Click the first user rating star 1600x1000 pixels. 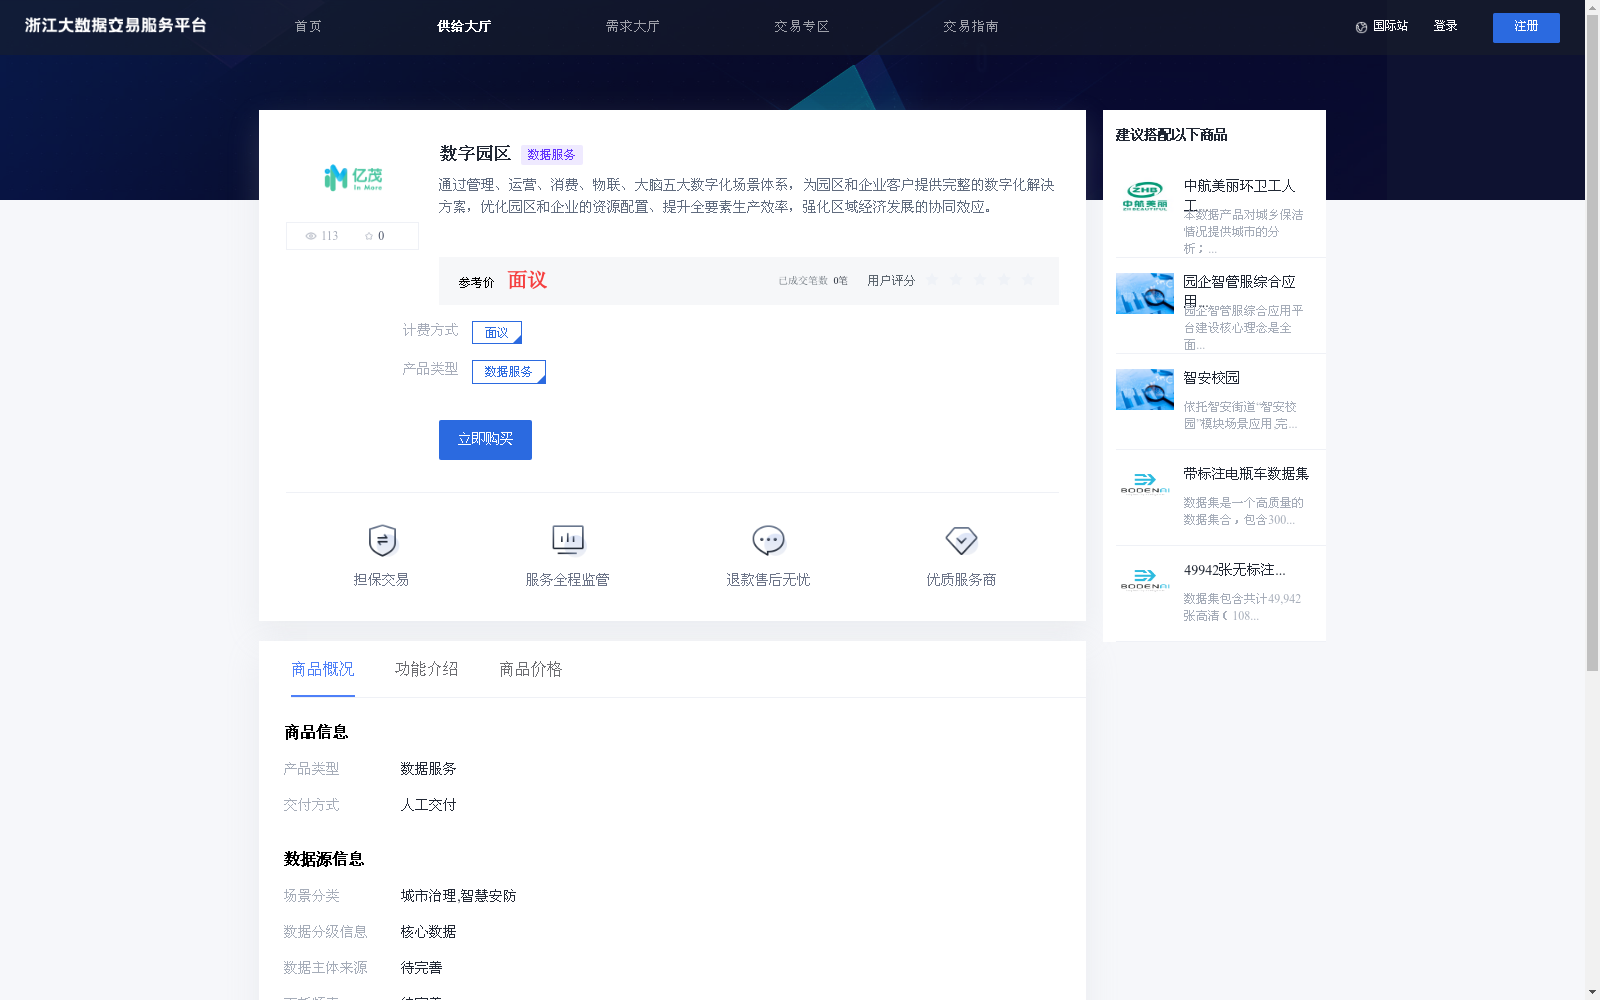[x=932, y=280]
